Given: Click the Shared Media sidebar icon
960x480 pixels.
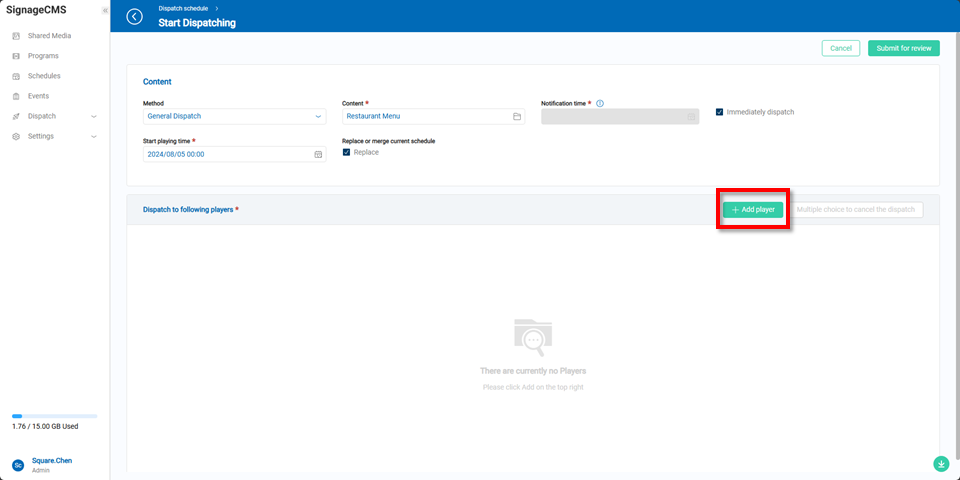Looking at the screenshot, I should (x=16, y=36).
